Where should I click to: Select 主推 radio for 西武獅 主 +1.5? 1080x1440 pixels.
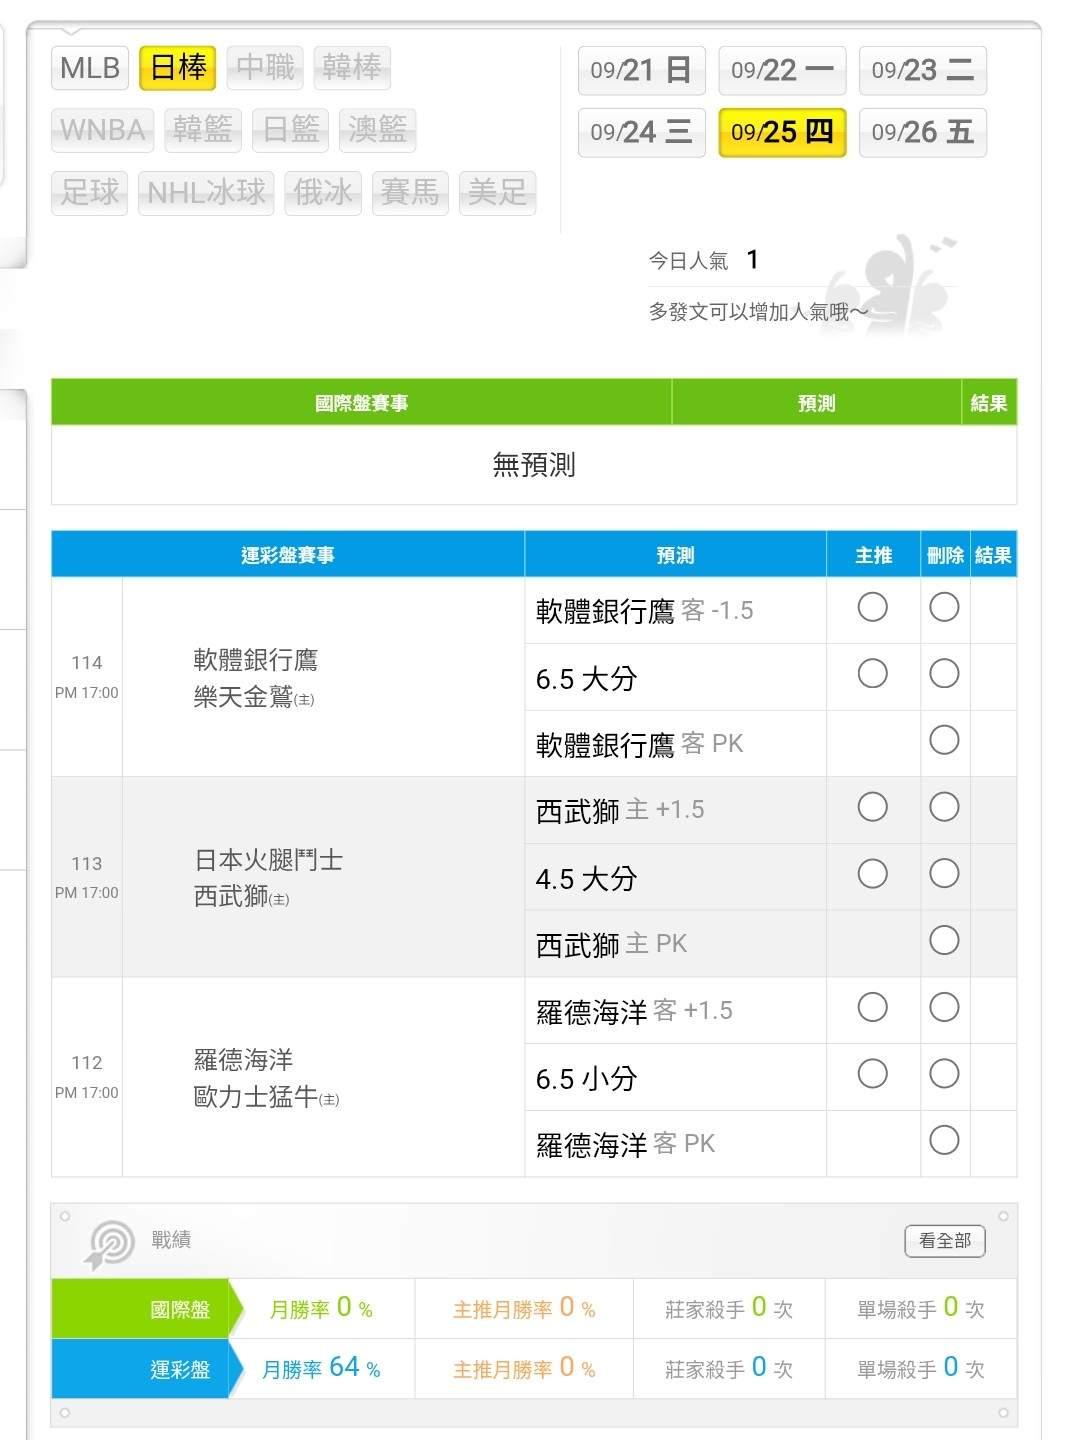[x=872, y=807]
